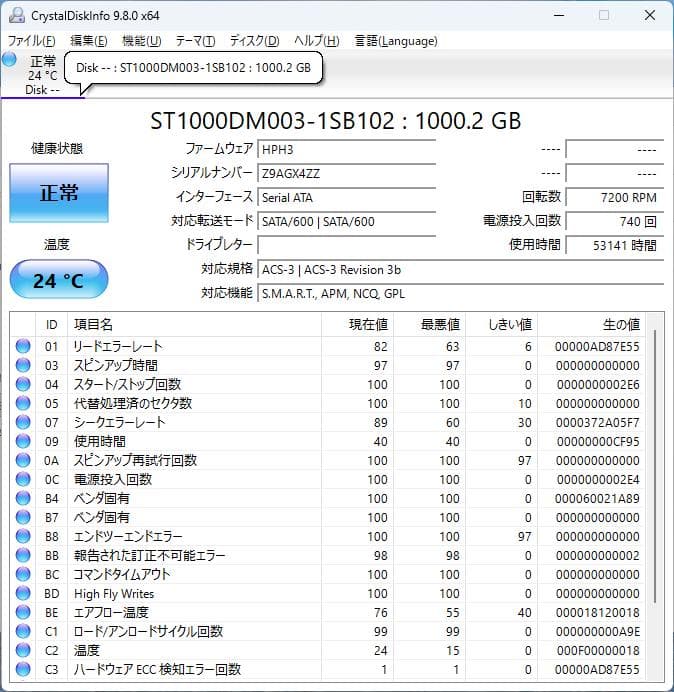Click the standard field ACS-3 Revision 3b
Viewport: 674px width, 692px height.
(x=460, y=269)
